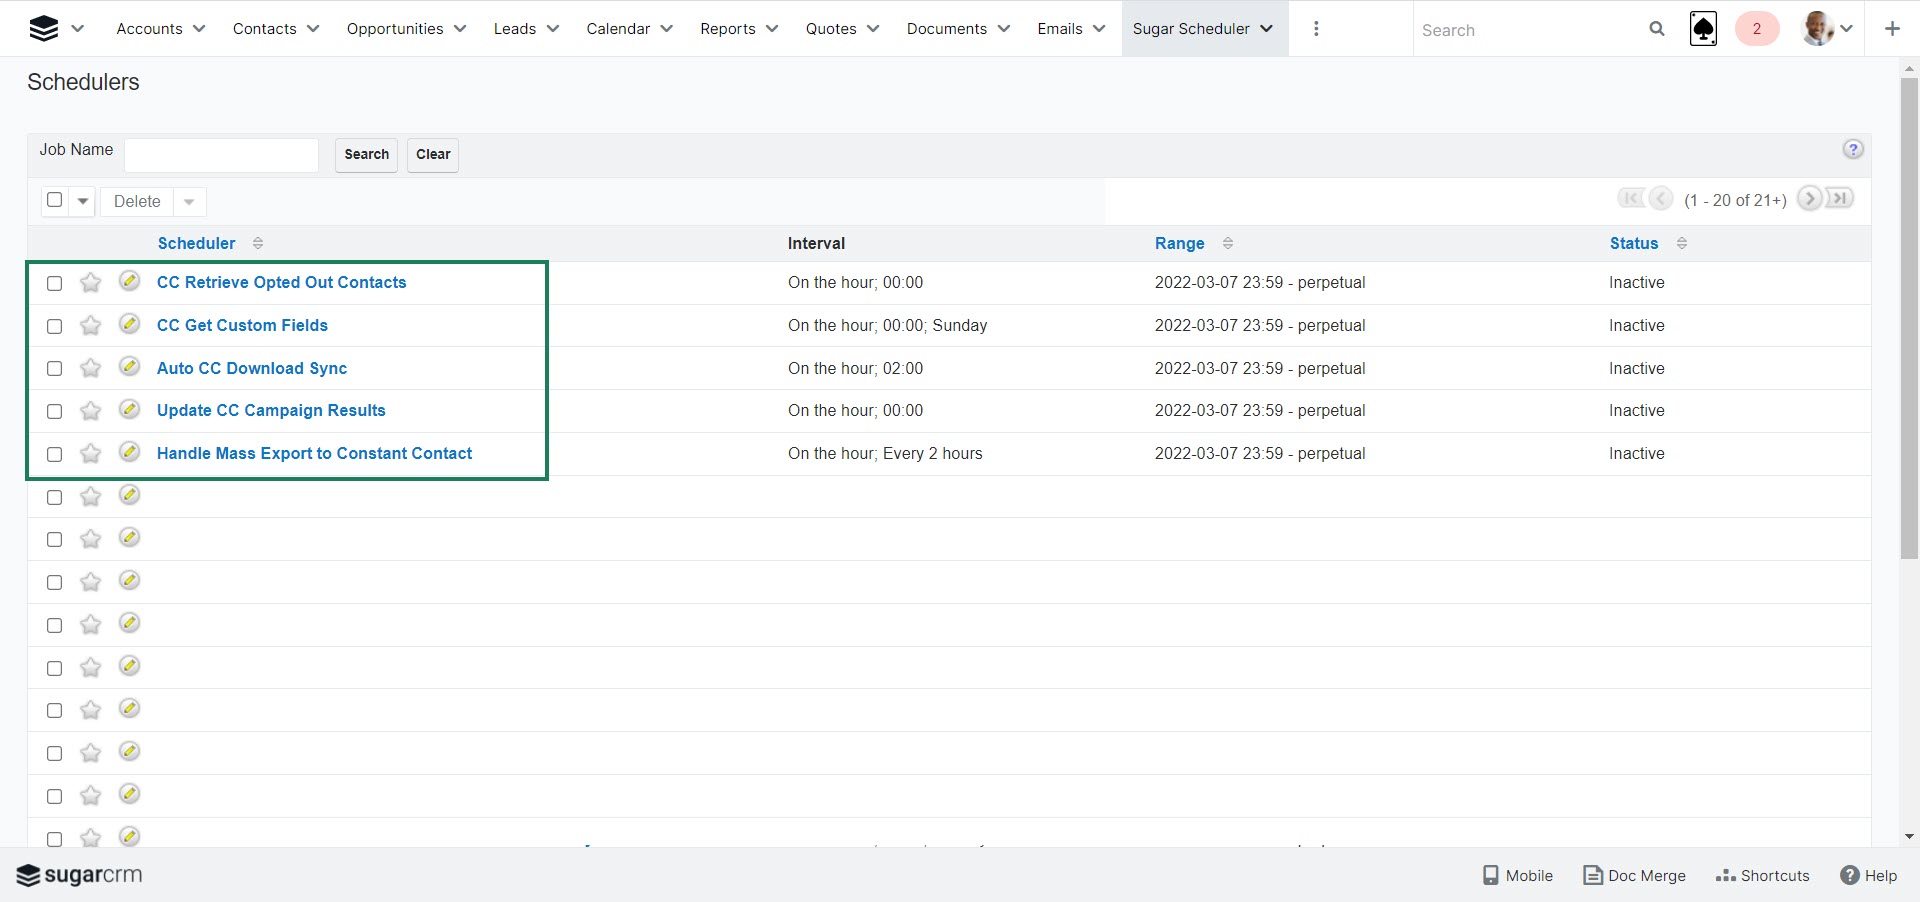The height and width of the screenshot is (902, 1920).
Task: Expand the Delete actions dropdown arrow
Action: [189, 202]
